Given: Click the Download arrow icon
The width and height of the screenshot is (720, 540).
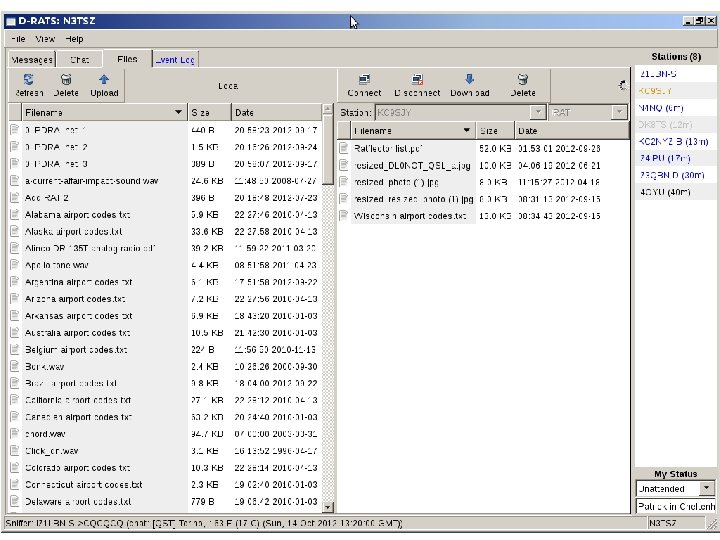Looking at the screenshot, I should click(x=469, y=80).
